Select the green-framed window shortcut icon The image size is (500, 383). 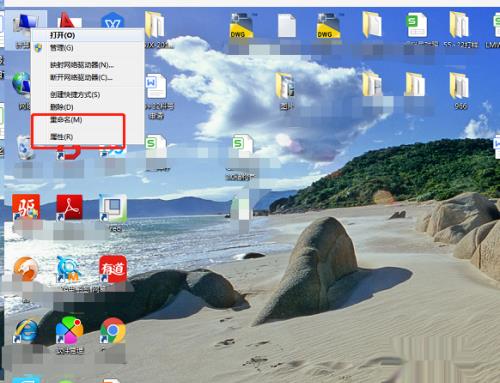pos(113,209)
